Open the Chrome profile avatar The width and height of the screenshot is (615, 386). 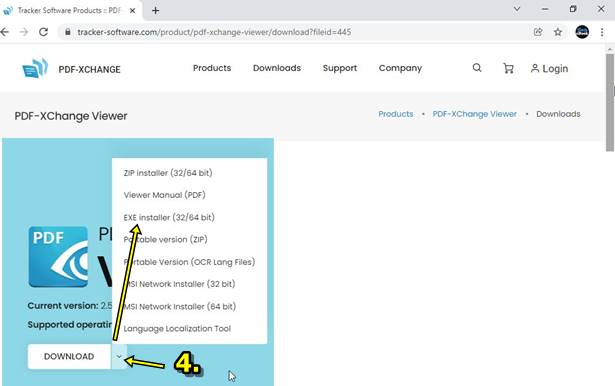(x=582, y=32)
